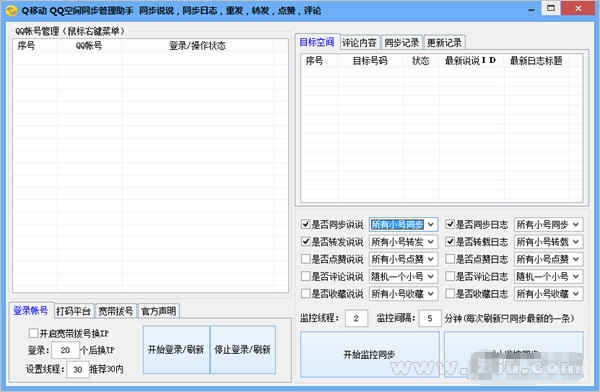This screenshot has width=600, height=392.
Task: Click the 状态 column header
Action: tap(421, 60)
